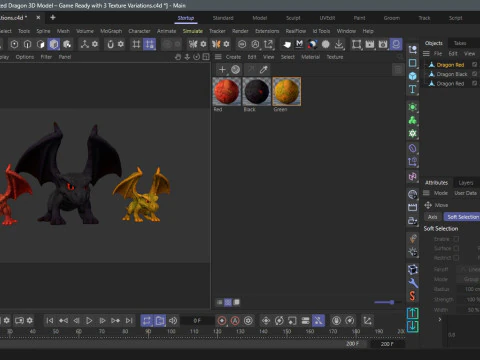The height and width of the screenshot is (360, 480).
Task: Click the material thumbnail size slider
Action: [387, 302]
